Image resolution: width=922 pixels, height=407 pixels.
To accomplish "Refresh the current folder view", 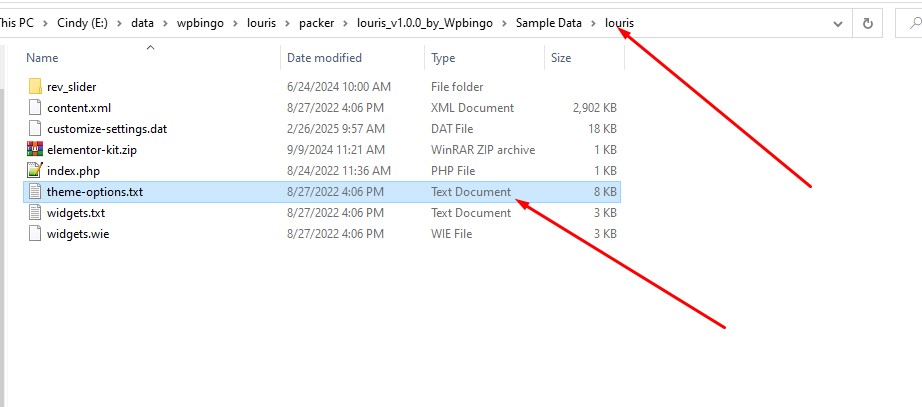I will pos(868,23).
